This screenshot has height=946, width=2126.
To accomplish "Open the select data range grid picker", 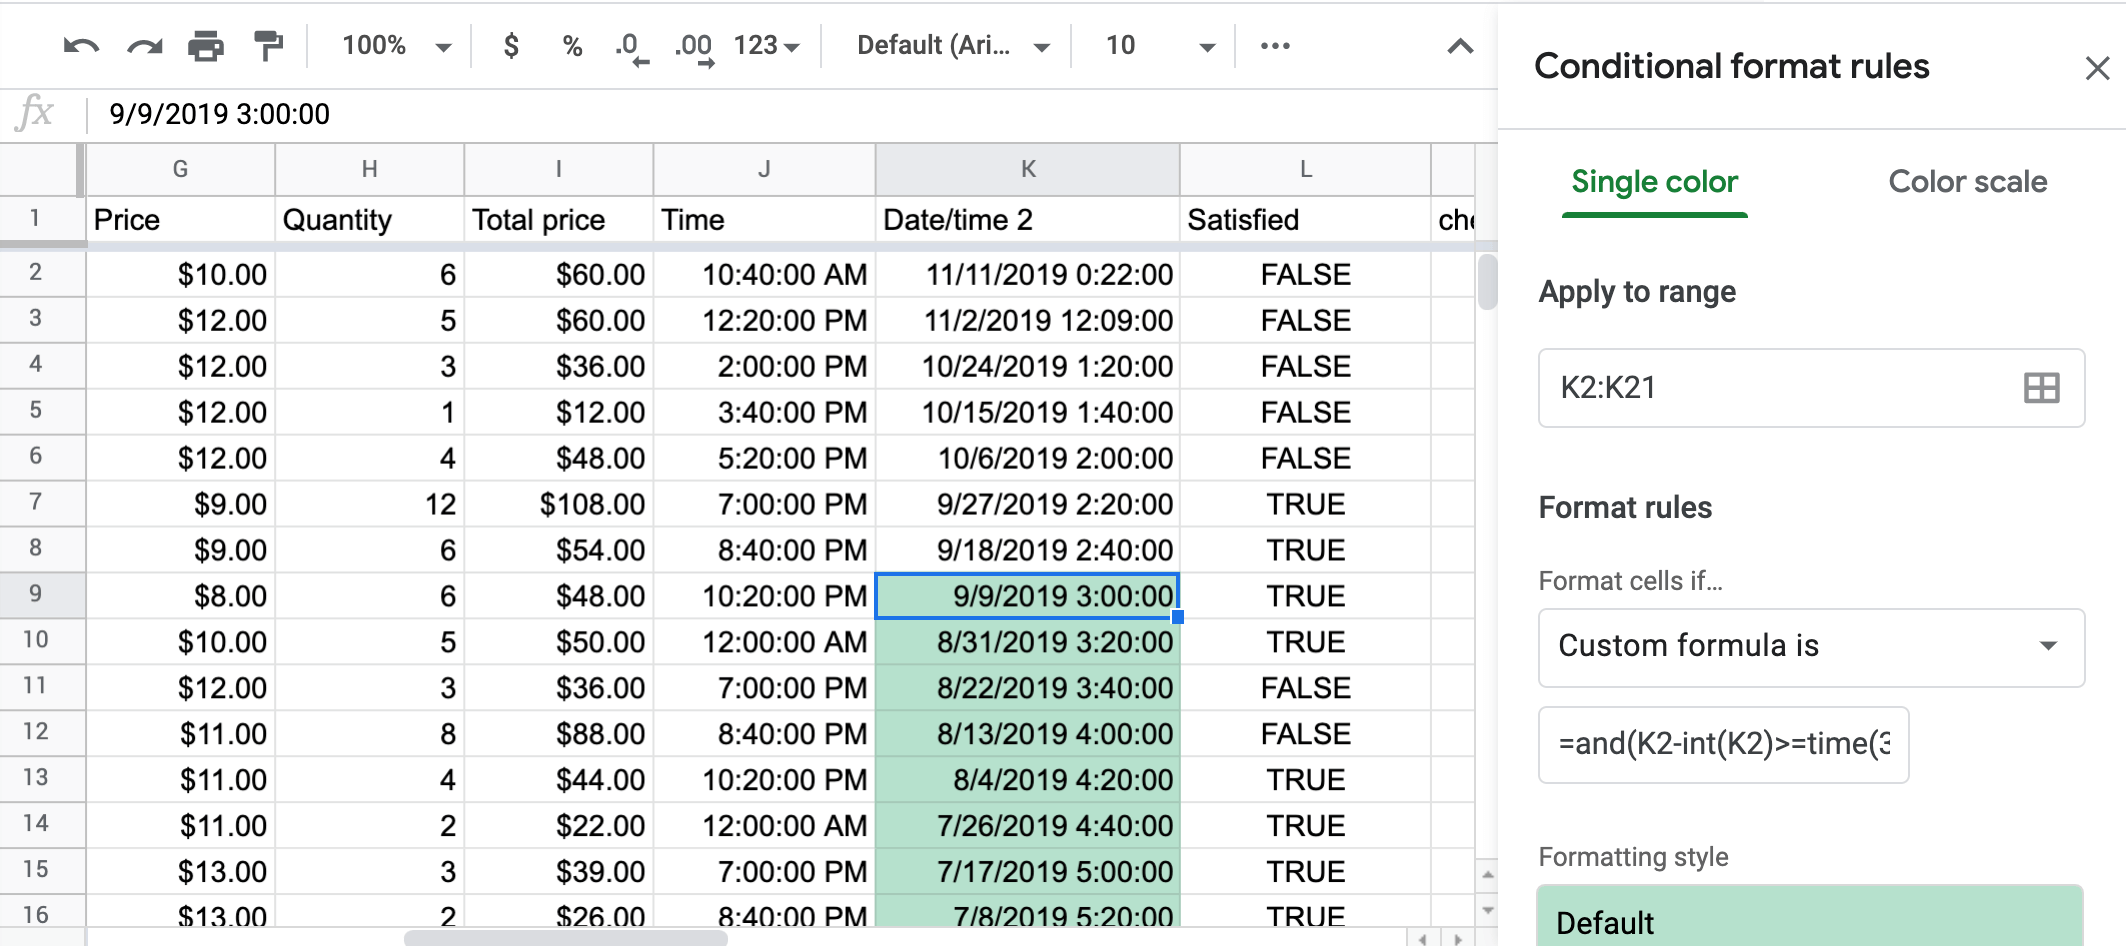I will click(2040, 388).
